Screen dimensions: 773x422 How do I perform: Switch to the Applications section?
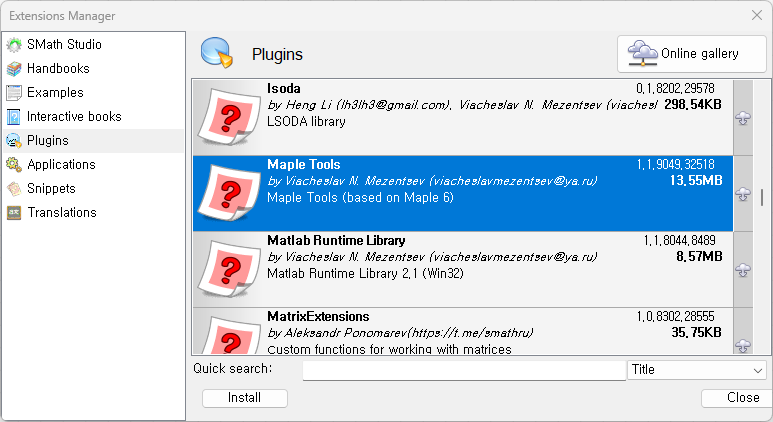pyautogui.click(x=61, y=165)
